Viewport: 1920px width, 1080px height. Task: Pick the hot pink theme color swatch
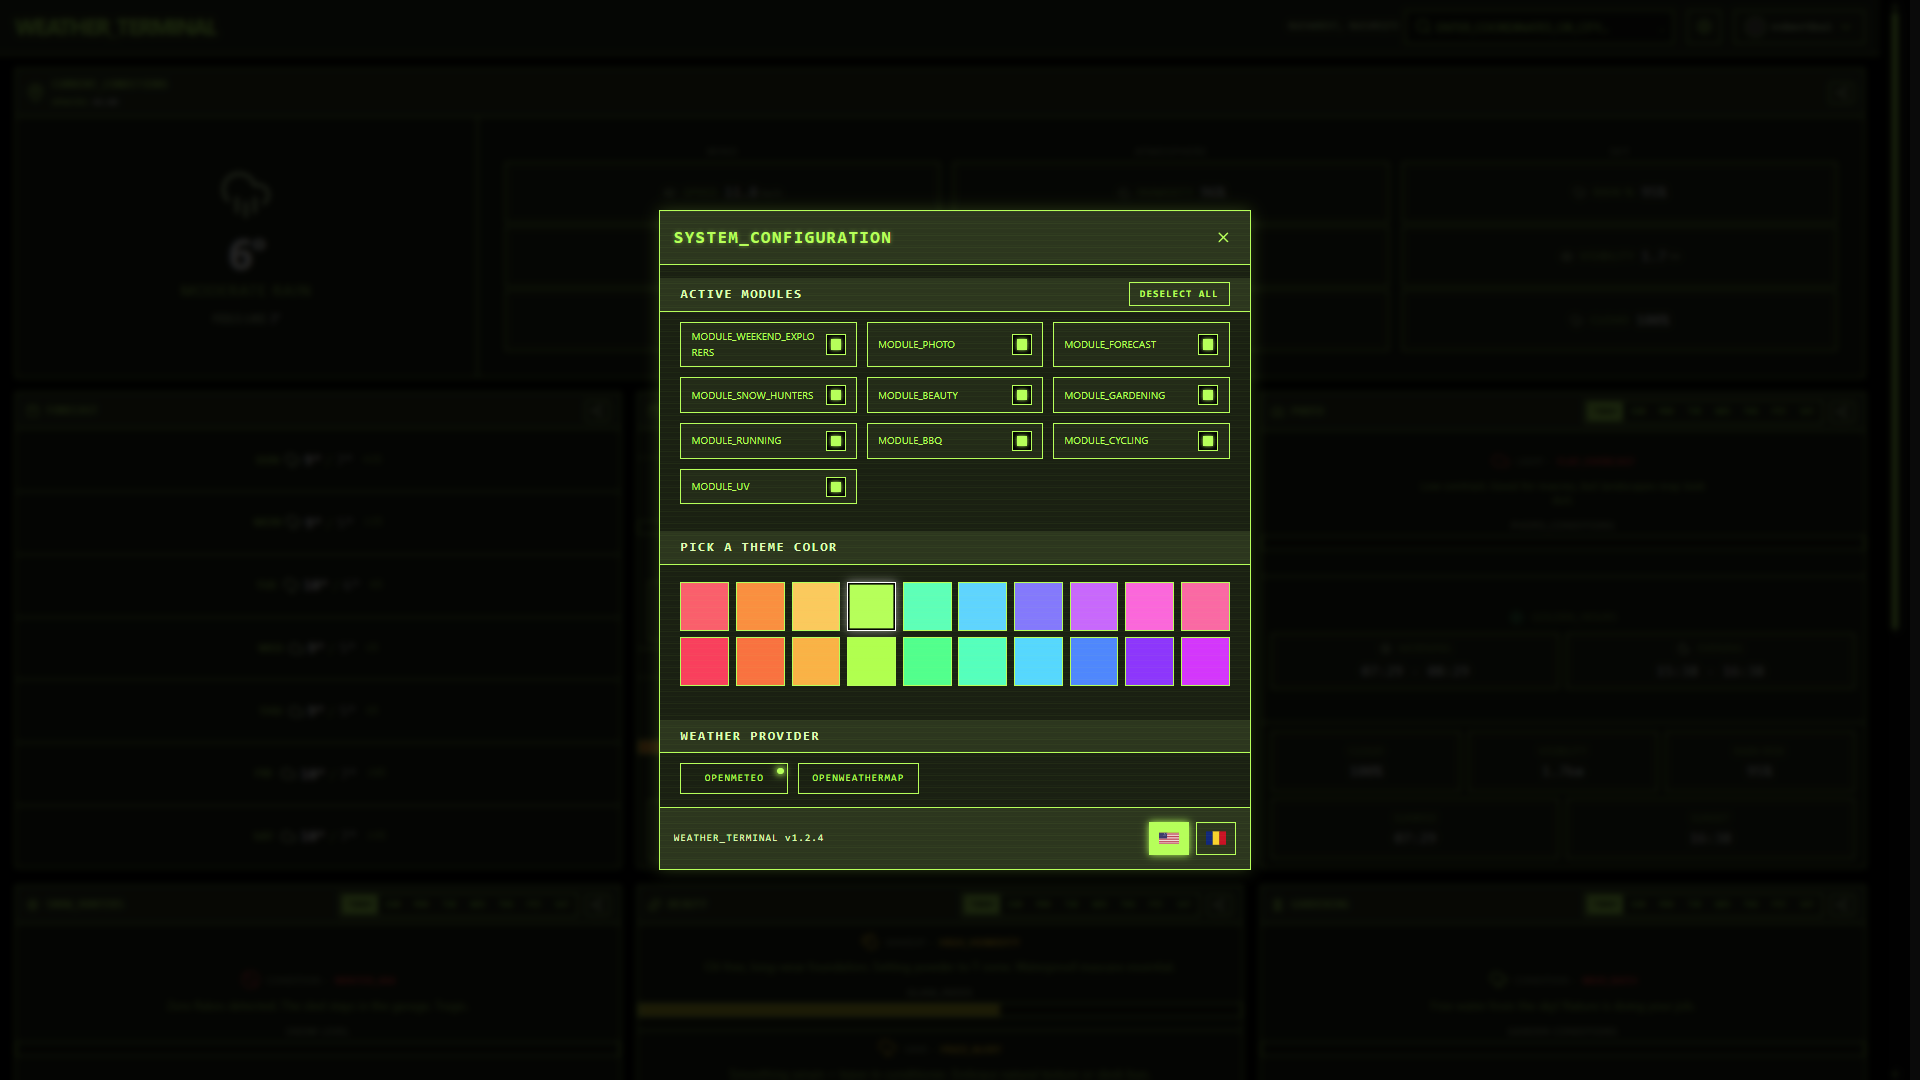click(x=1149, y=605)
